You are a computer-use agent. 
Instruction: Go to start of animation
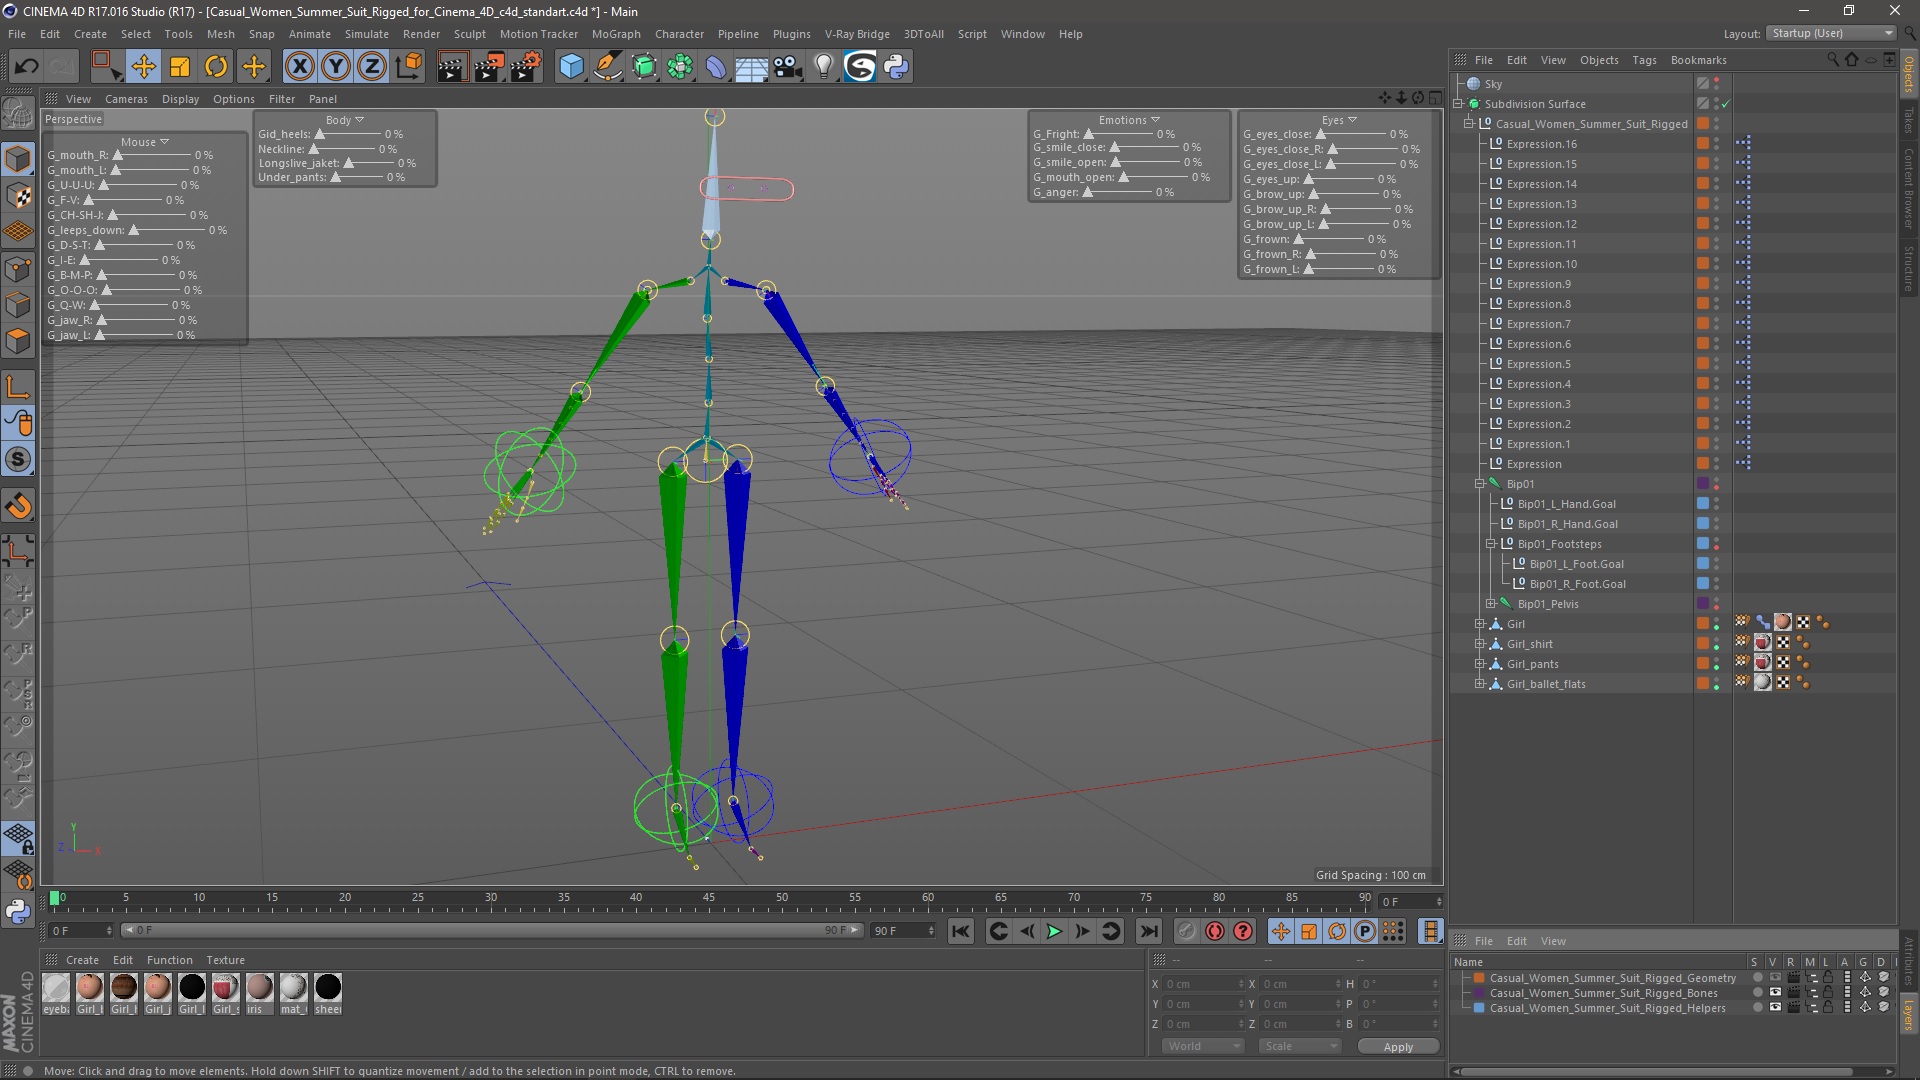pyautogui.click(x=960, y=931)
